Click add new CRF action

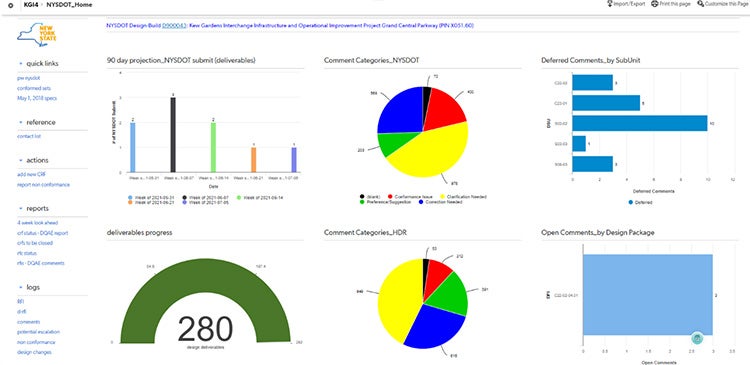pos(32,175)
